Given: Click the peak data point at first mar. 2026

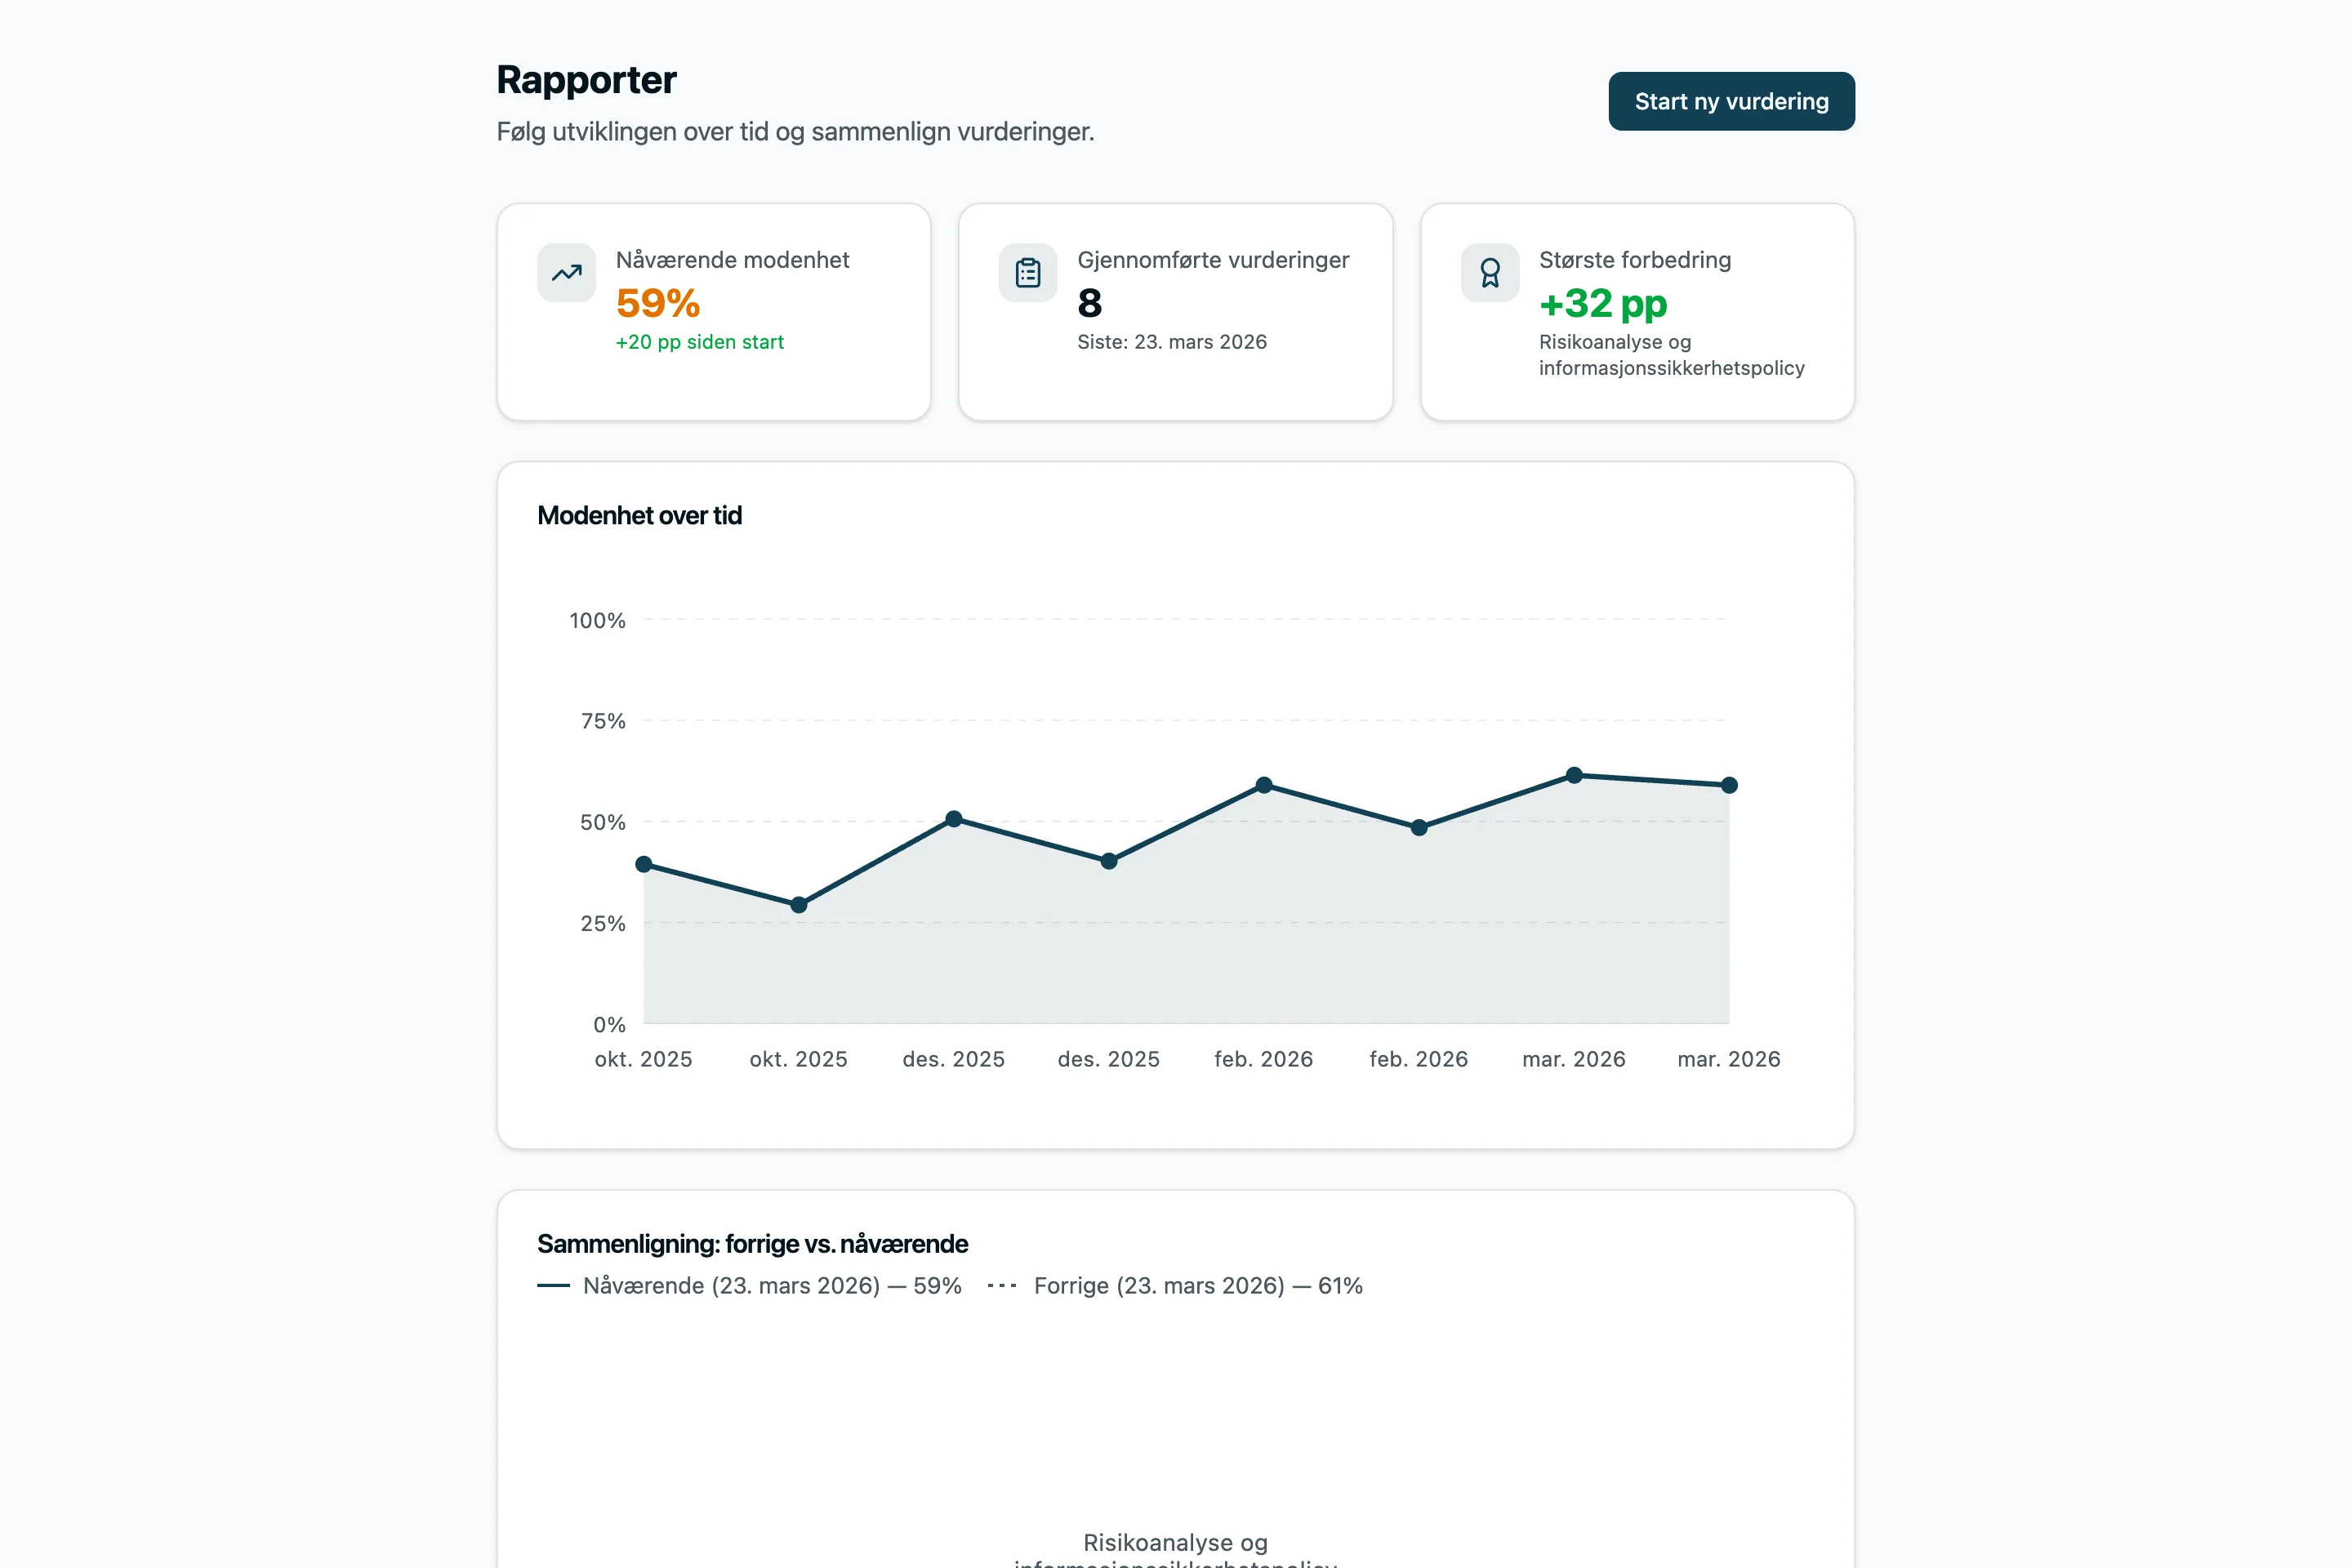Looking at the screenshot, I should point(1574,775).
